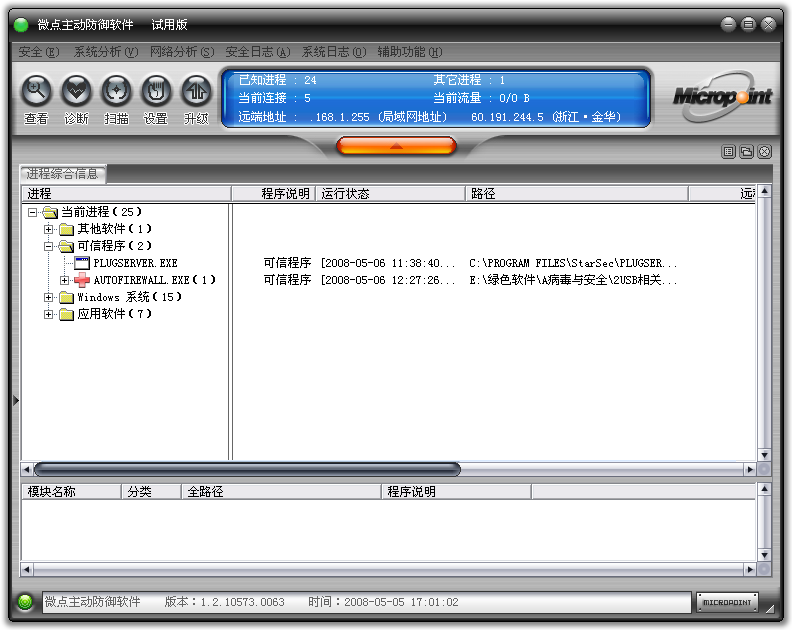Click the MICROPOINT button in status bar
This screenshot has width=792, height=630.
[x=727, y=602]
